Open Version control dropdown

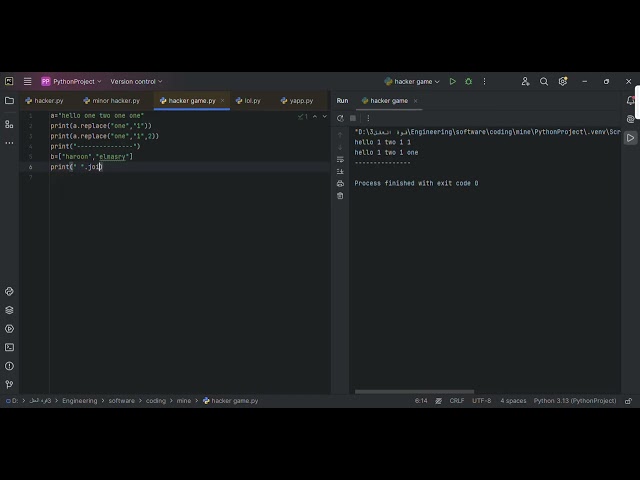(136, 82)
